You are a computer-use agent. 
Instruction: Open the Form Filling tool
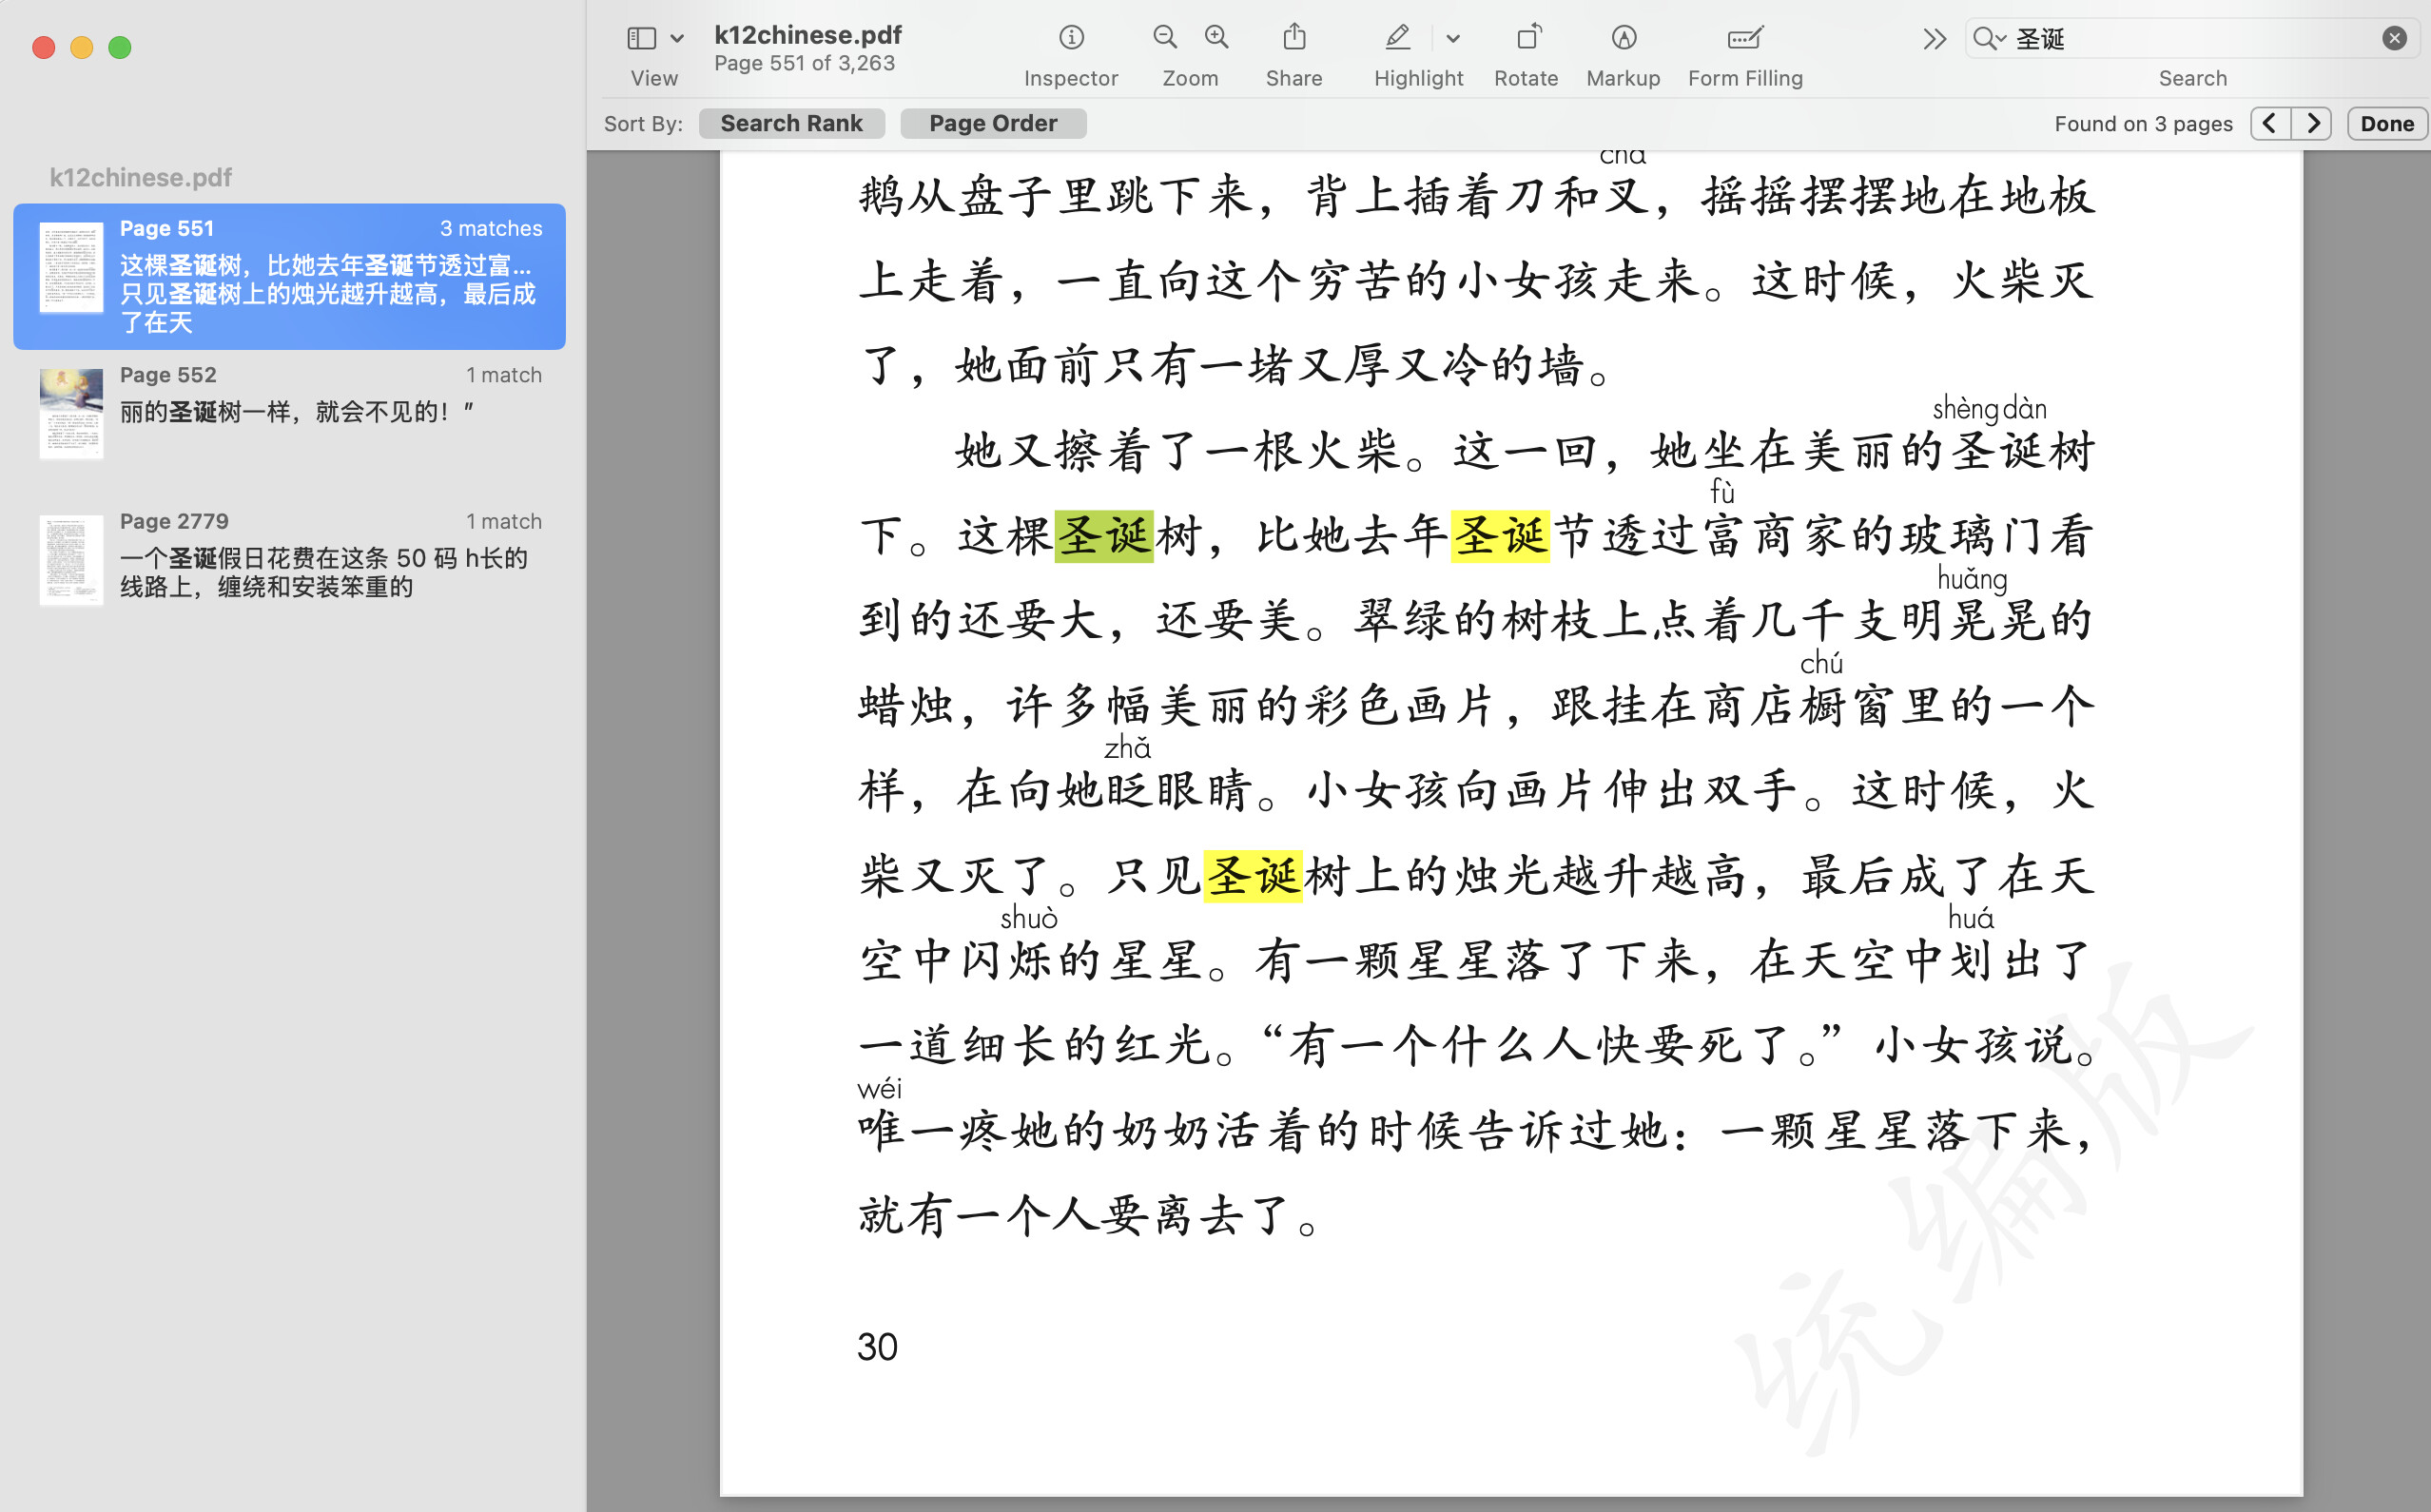1745,38
